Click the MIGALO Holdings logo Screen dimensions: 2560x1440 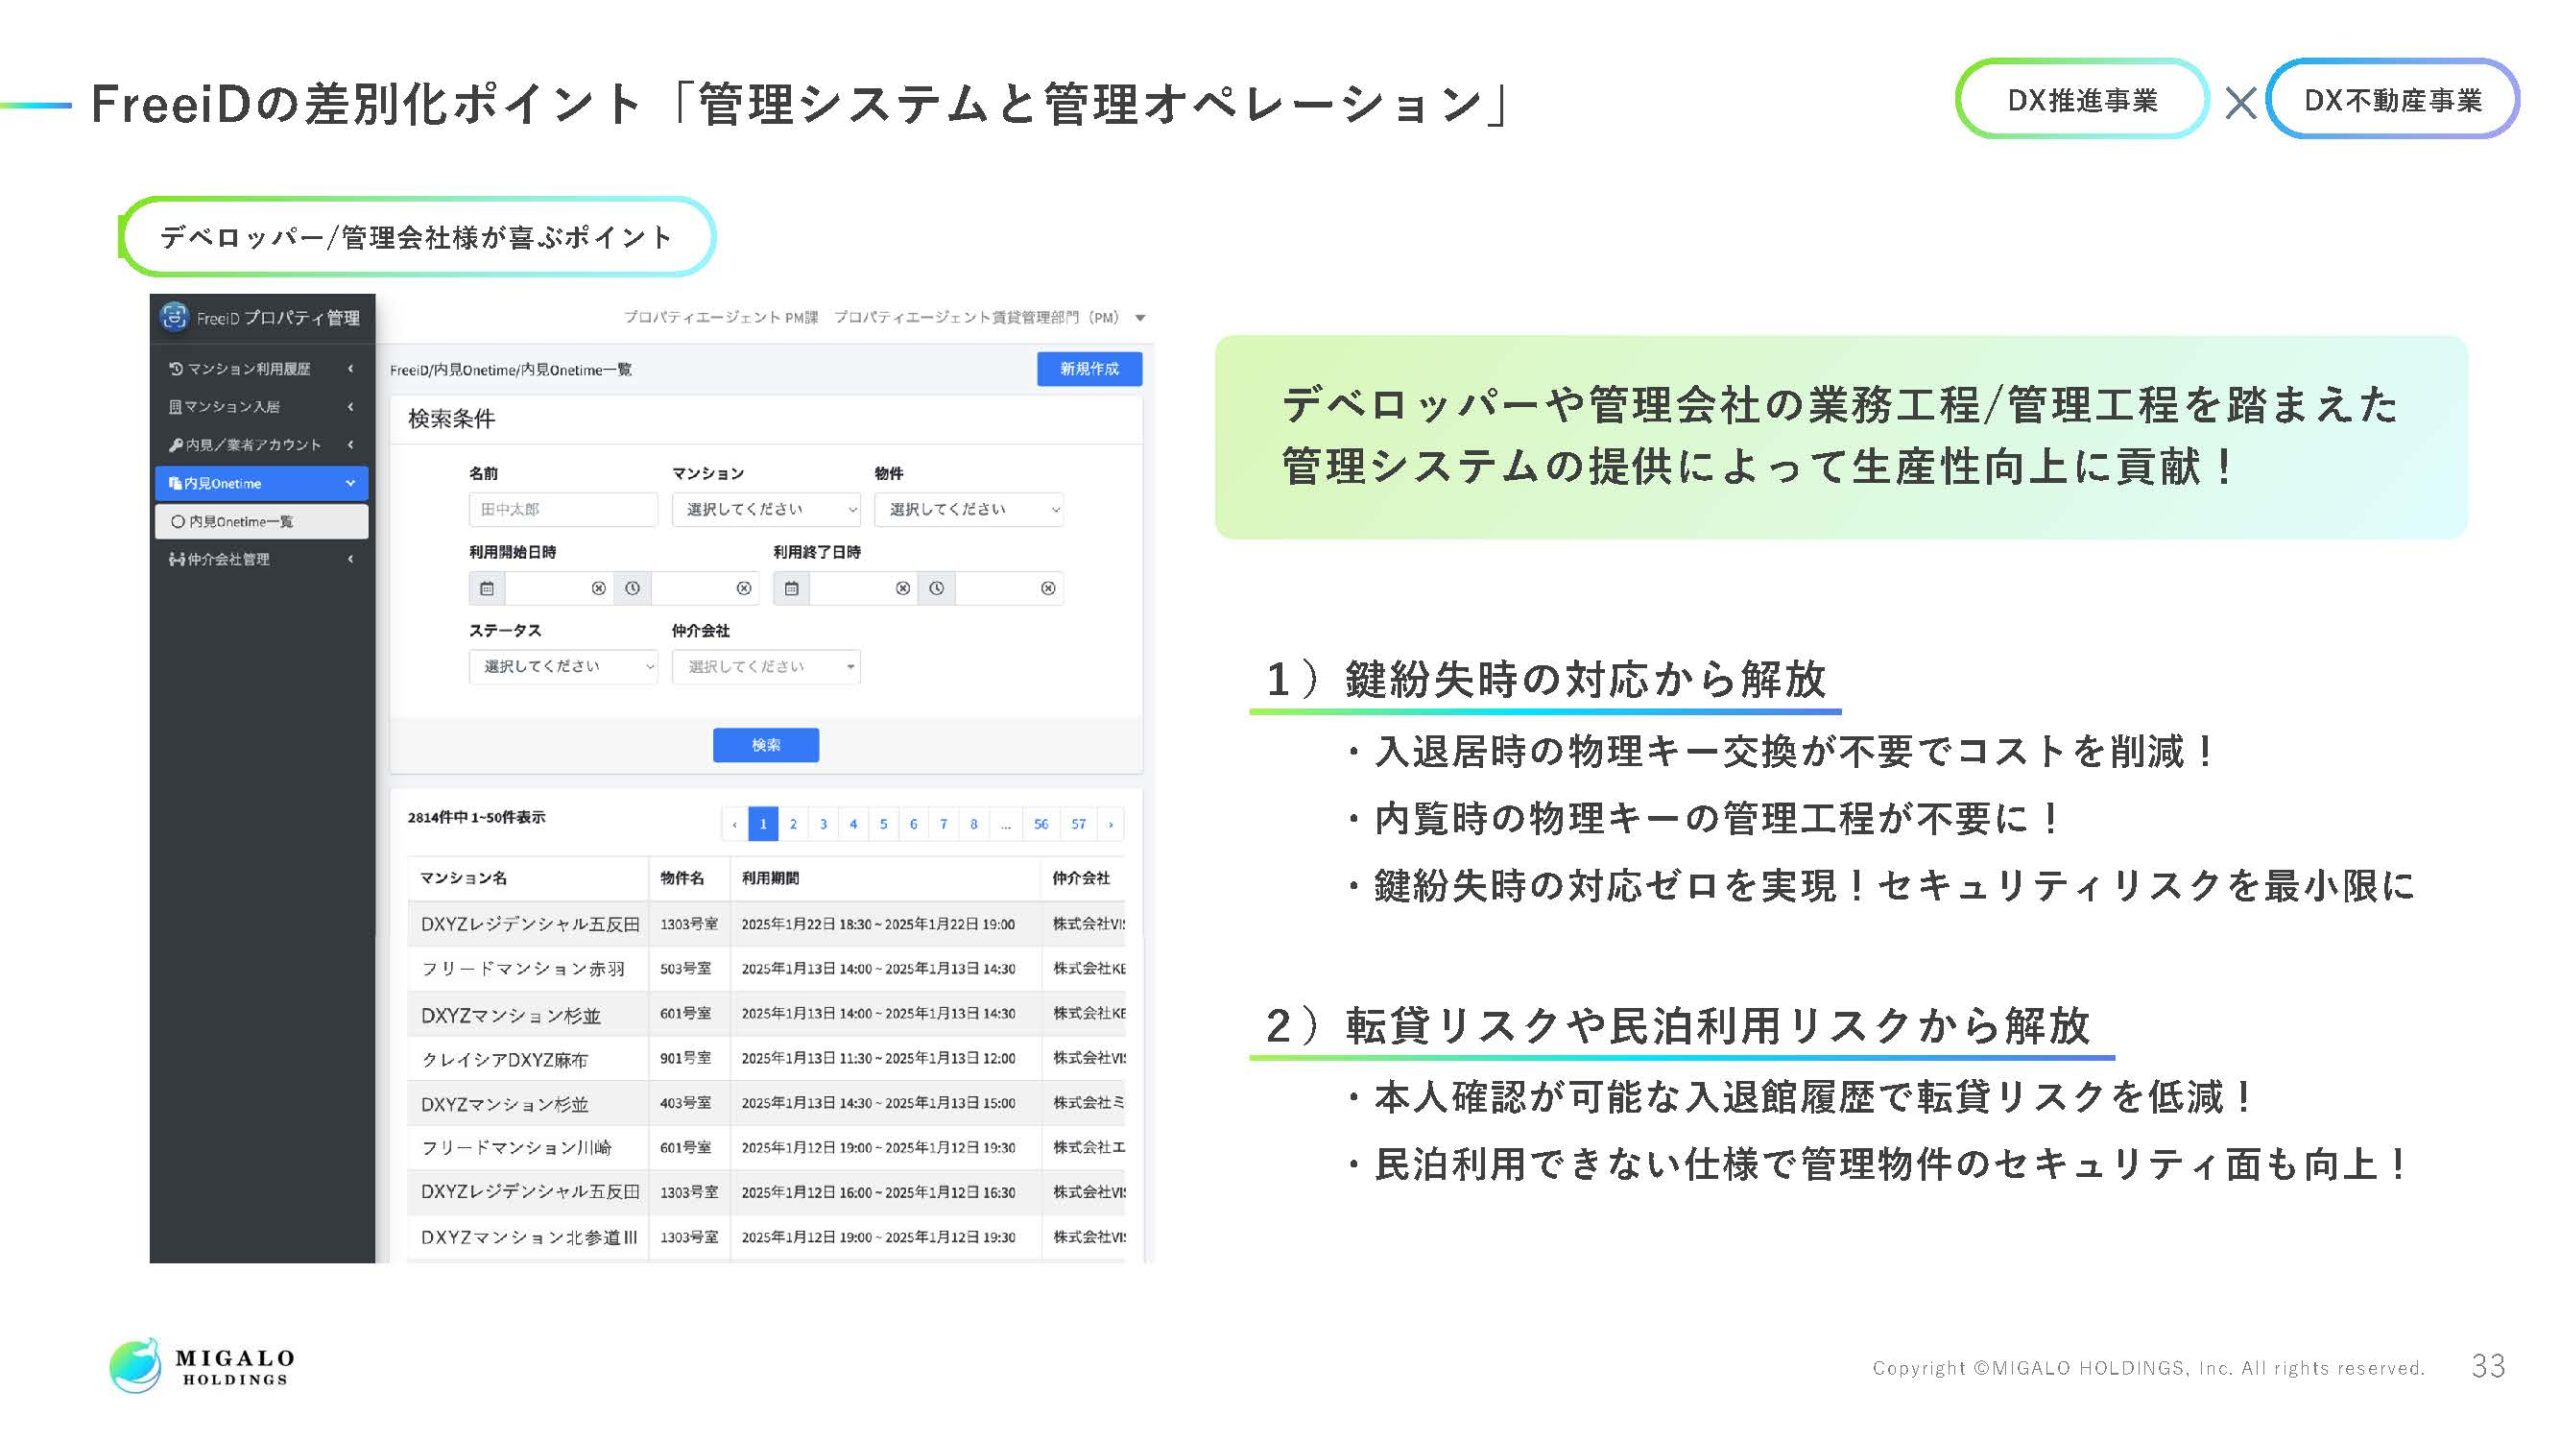pyautogui.click(x=202, y=1365)
